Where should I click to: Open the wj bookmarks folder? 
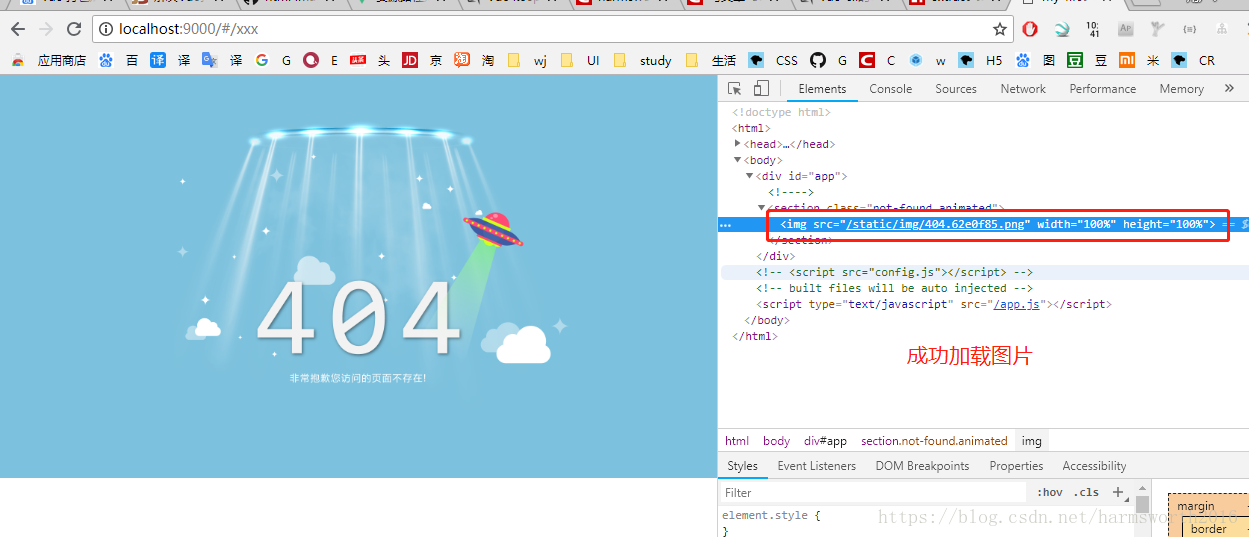coord(528,60)
